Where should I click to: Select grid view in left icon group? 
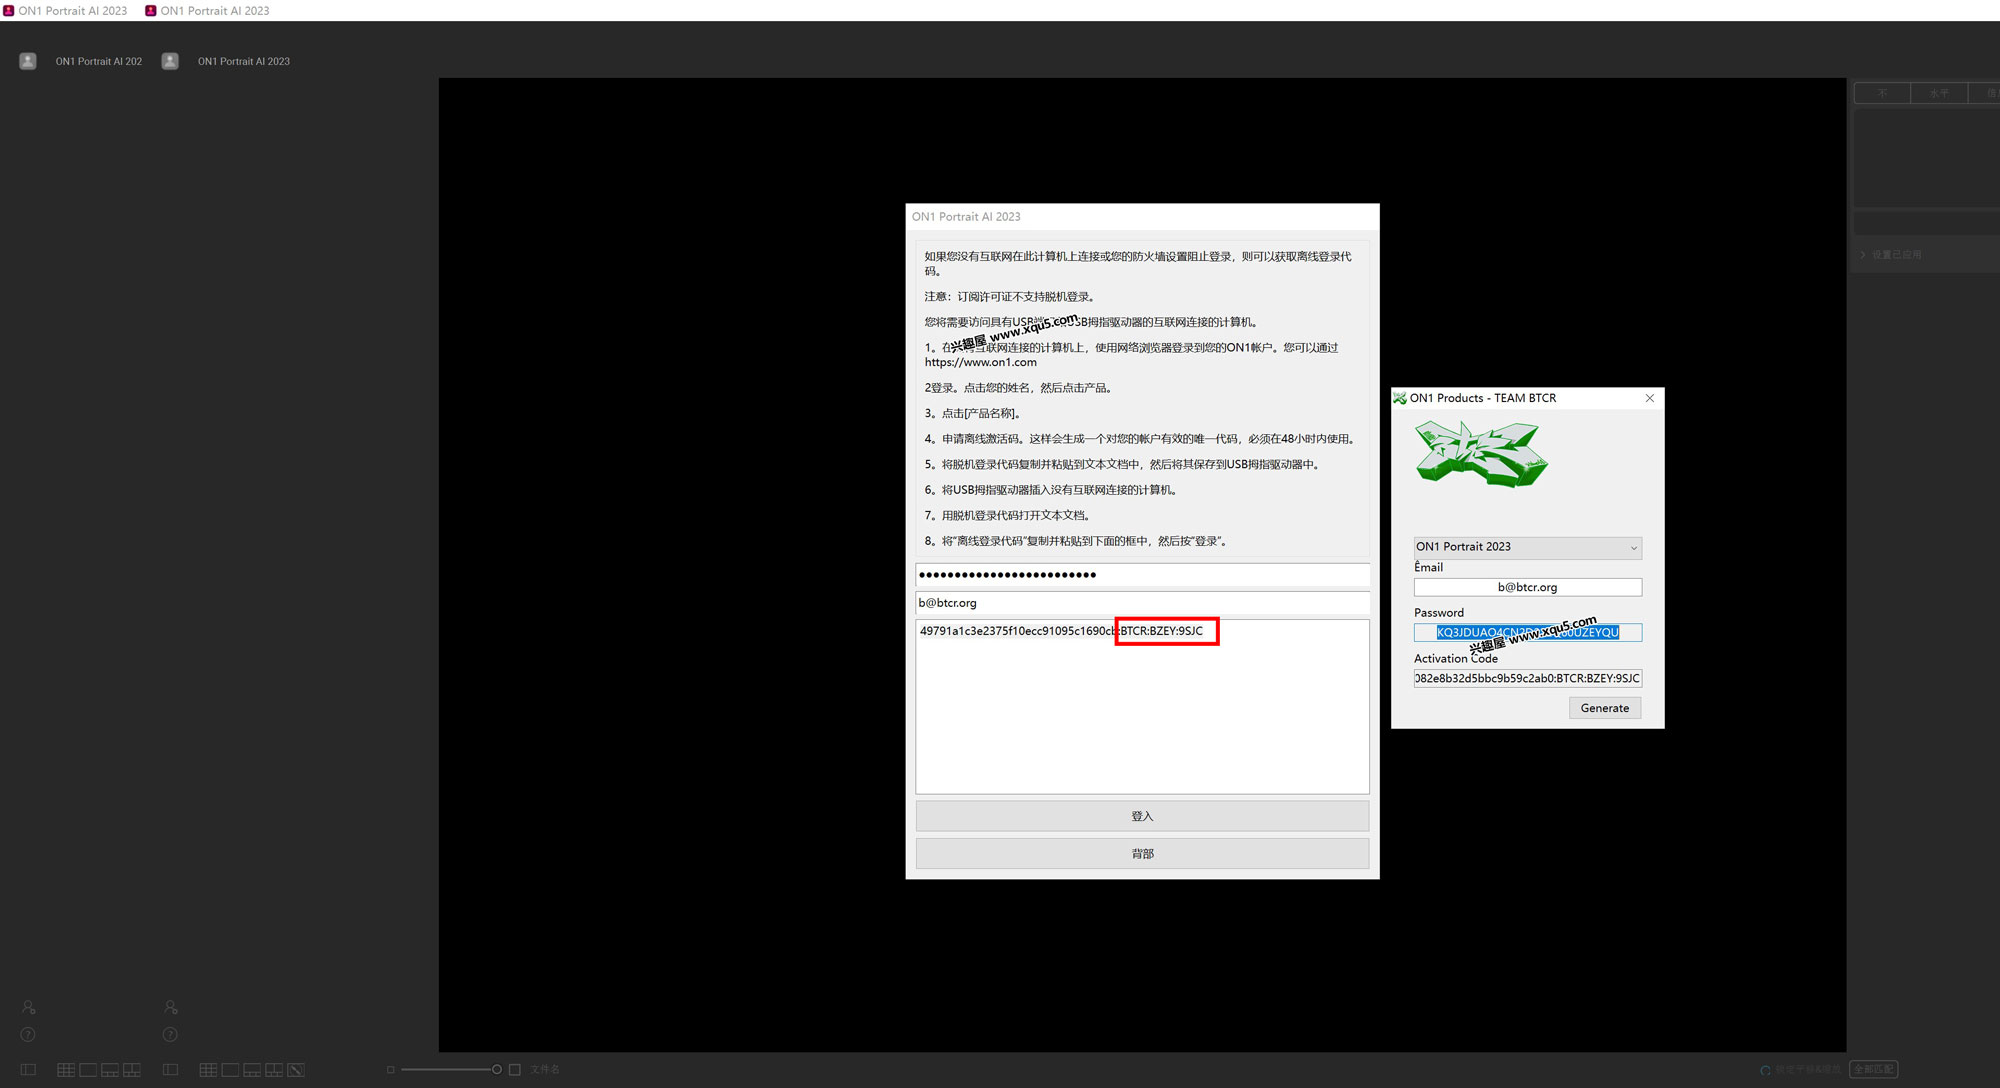[x=66, y=1070]
